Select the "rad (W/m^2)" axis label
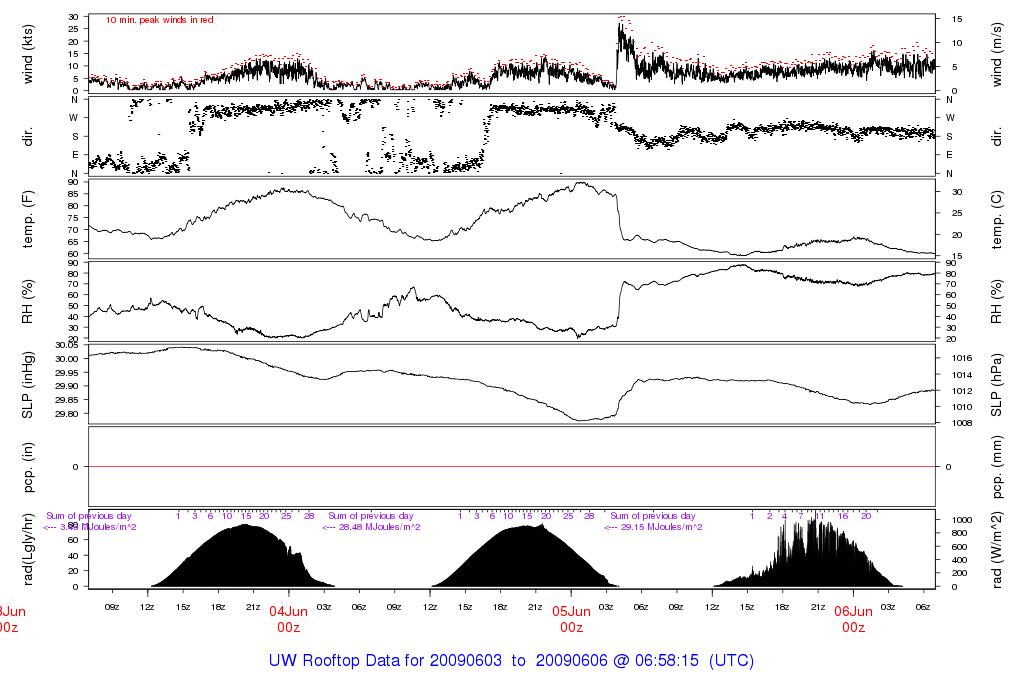This screenshot has width=1024, height=700. 997,550
